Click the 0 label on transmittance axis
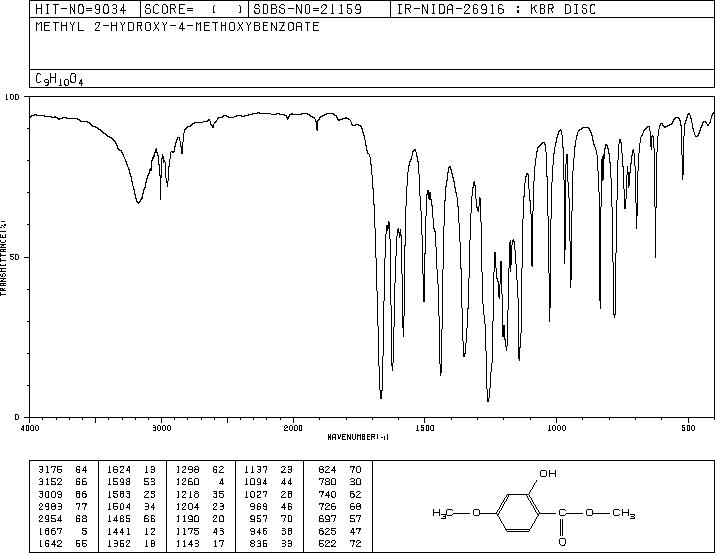The image size is (715, 553). [x=17, y=417]
